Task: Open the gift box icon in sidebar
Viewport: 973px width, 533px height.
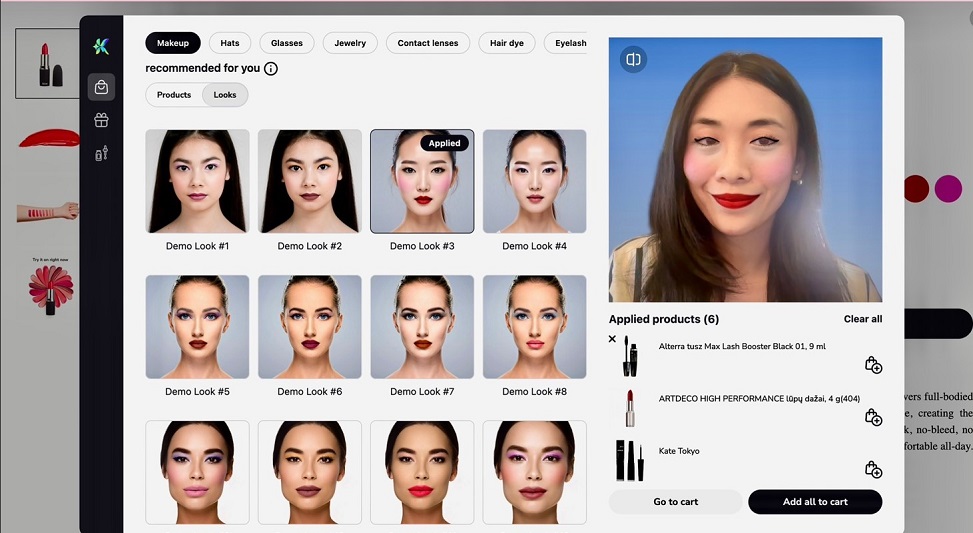Action: coord(101,121)
